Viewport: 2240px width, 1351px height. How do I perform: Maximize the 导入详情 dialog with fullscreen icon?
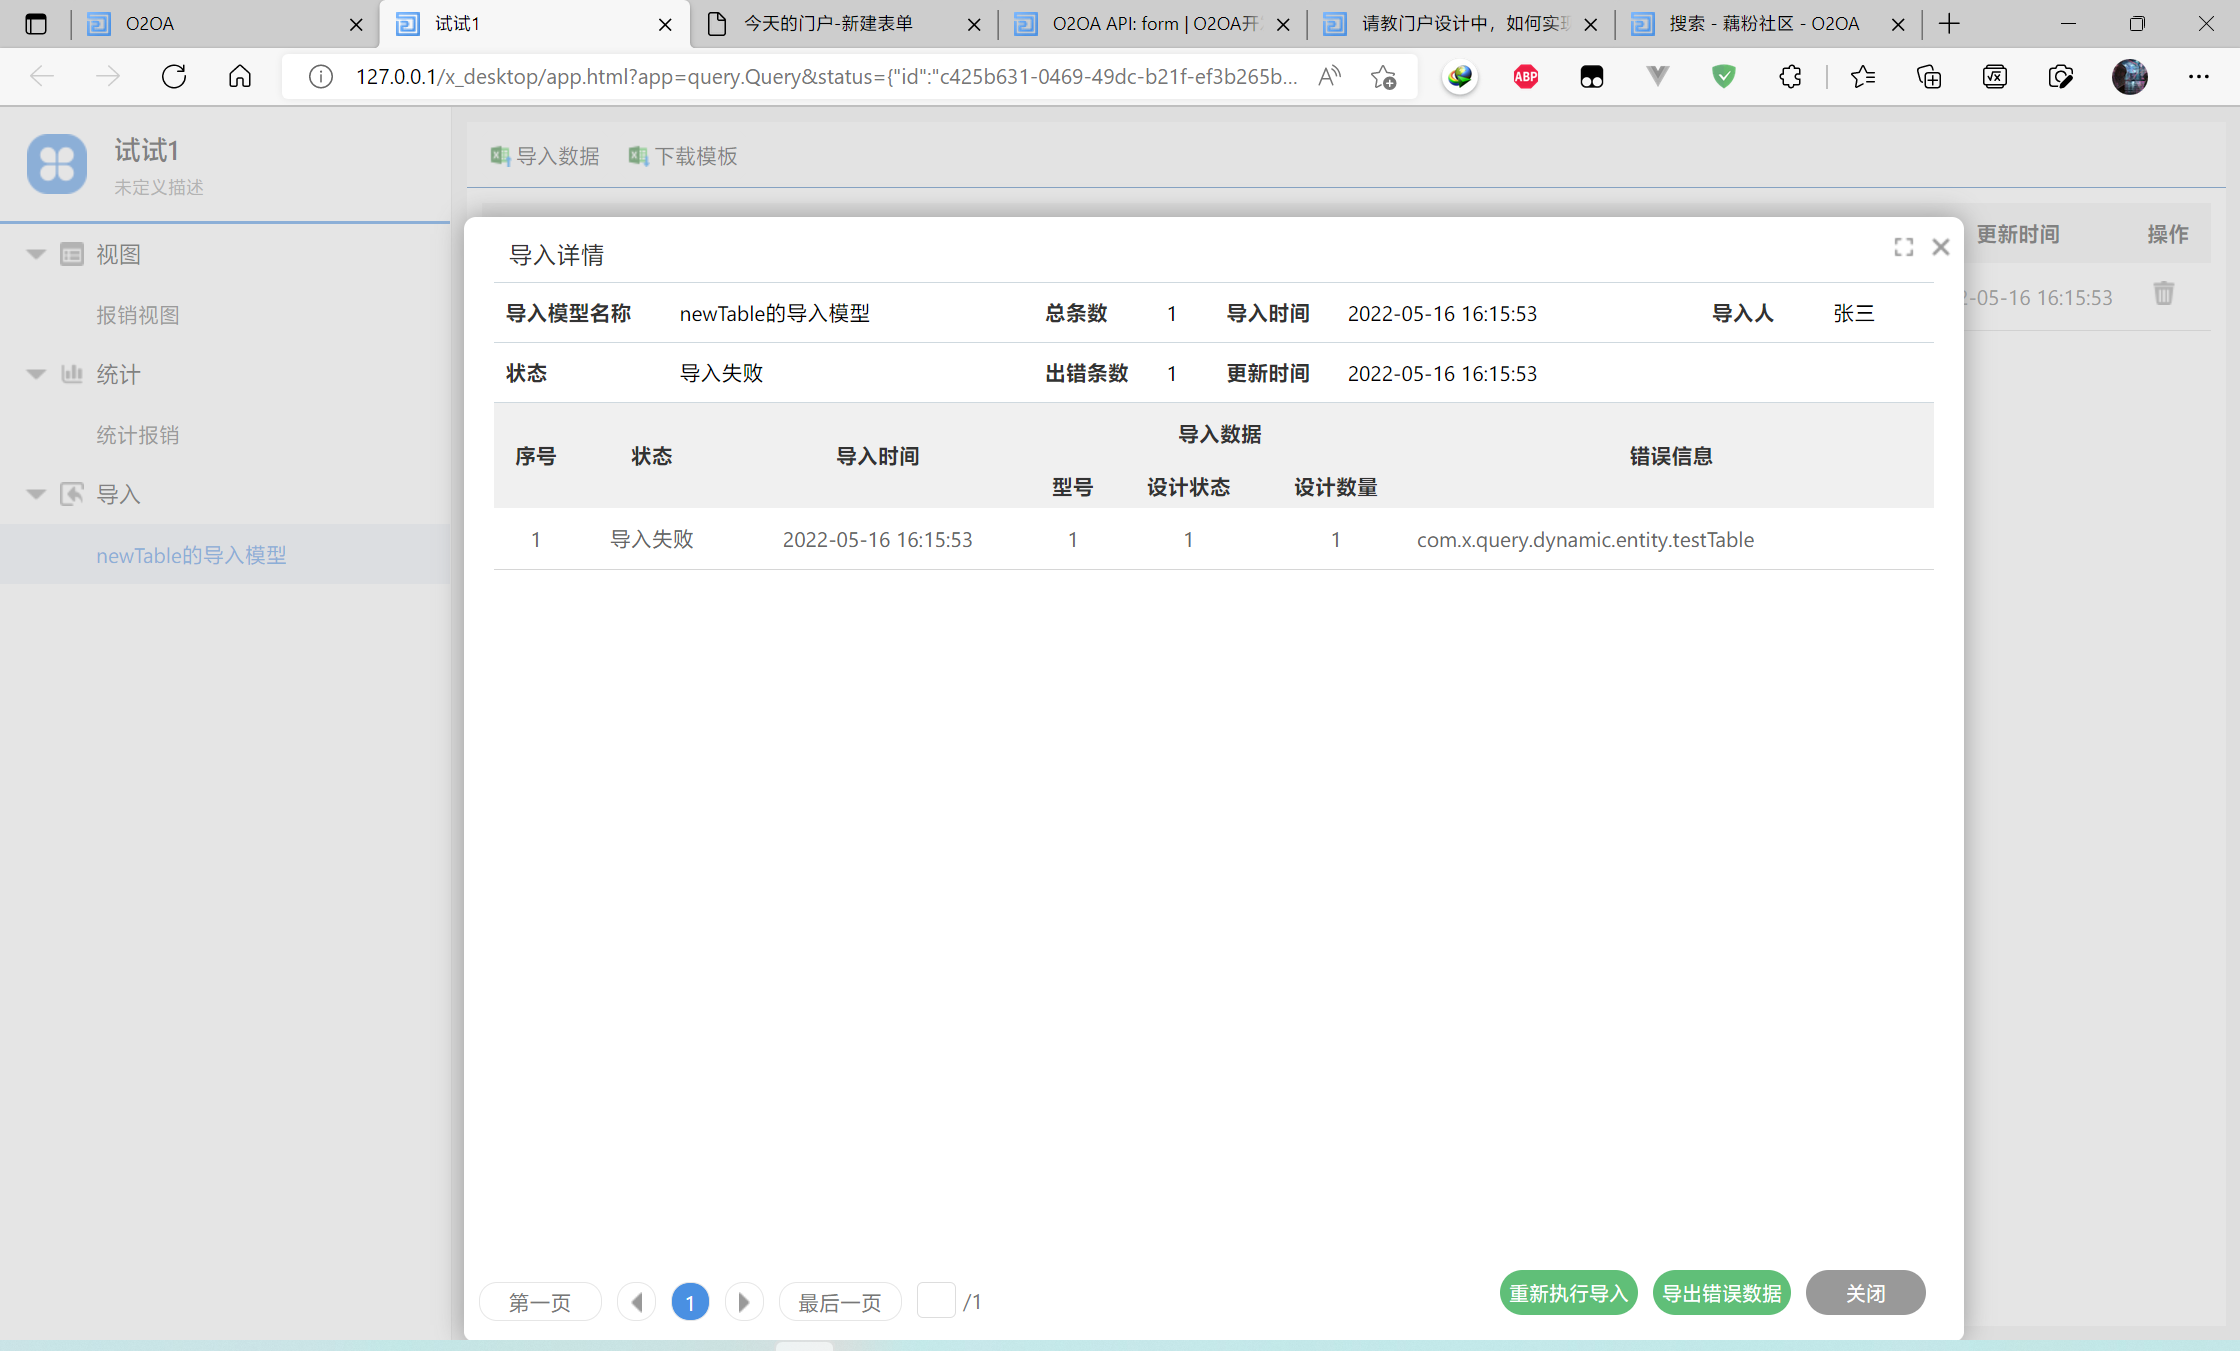click(1903, 247)
